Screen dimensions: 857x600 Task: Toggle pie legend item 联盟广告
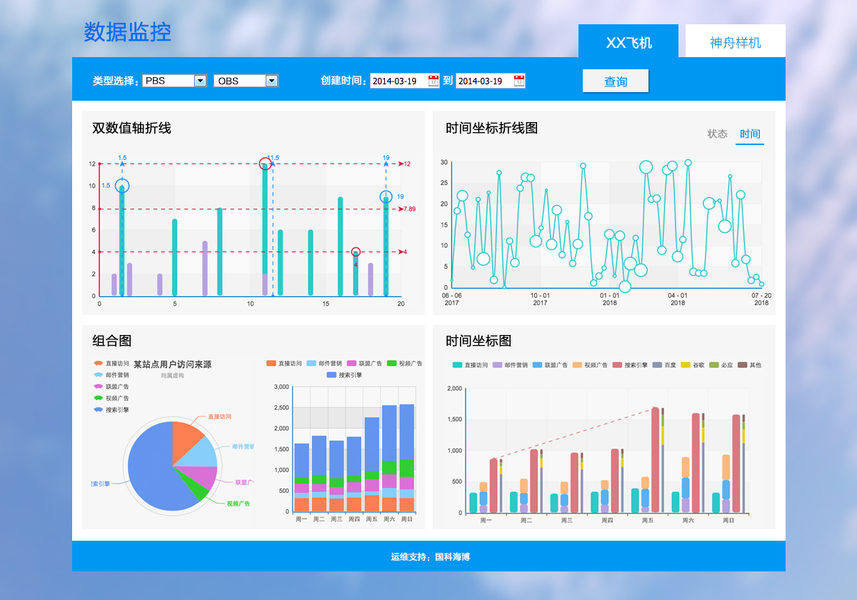(x=111, y=386)
